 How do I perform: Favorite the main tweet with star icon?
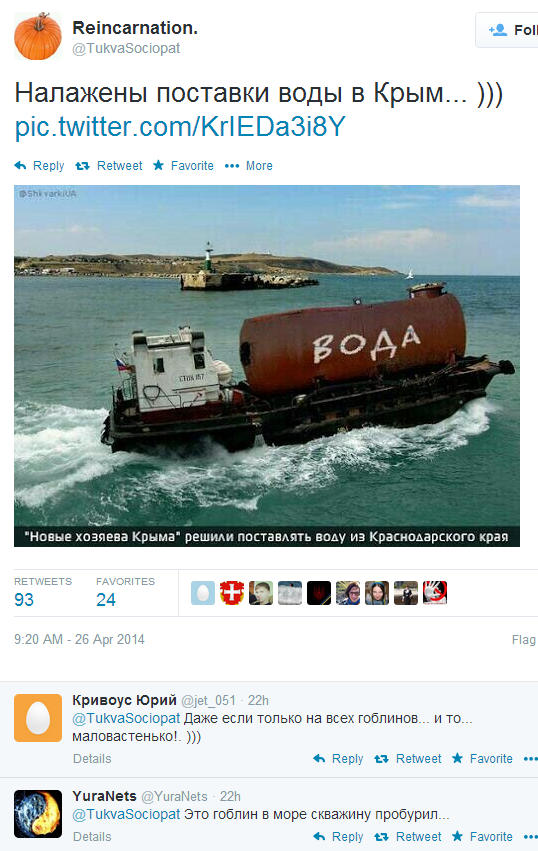point(183,166)
